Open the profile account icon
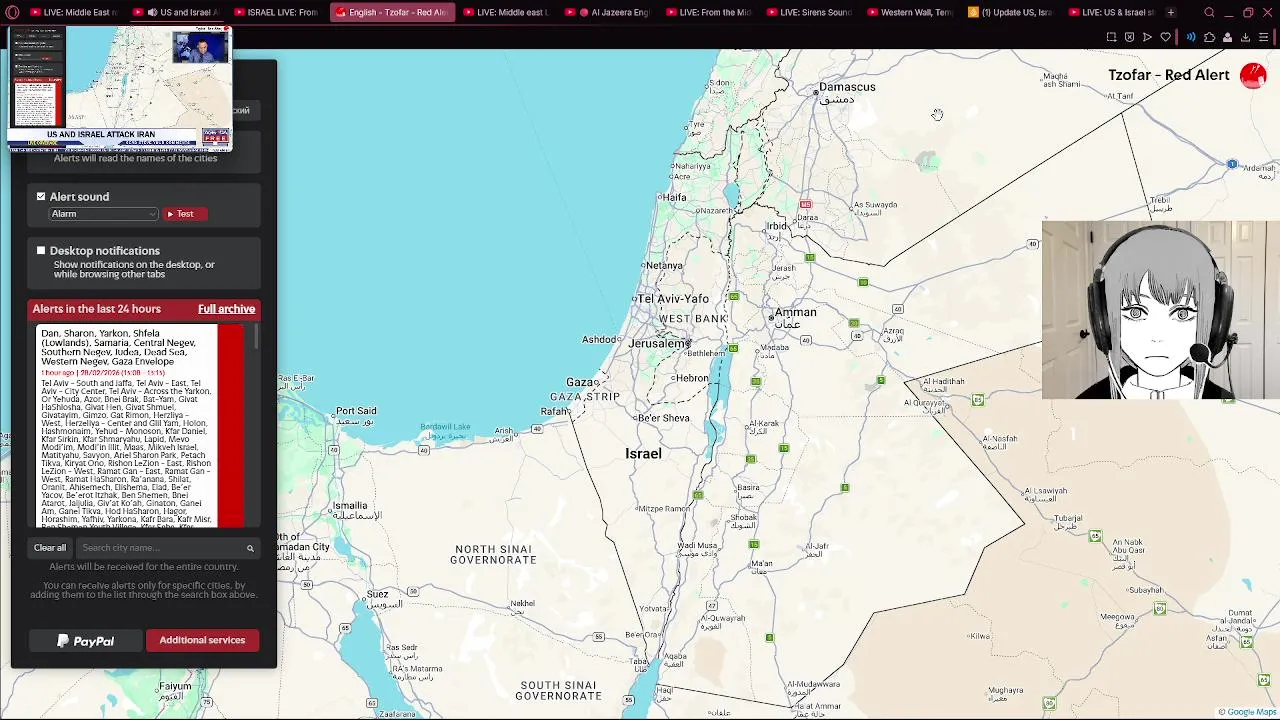Image resolution: width=1280 pixels, height=720 pixels. [1227, 37]
